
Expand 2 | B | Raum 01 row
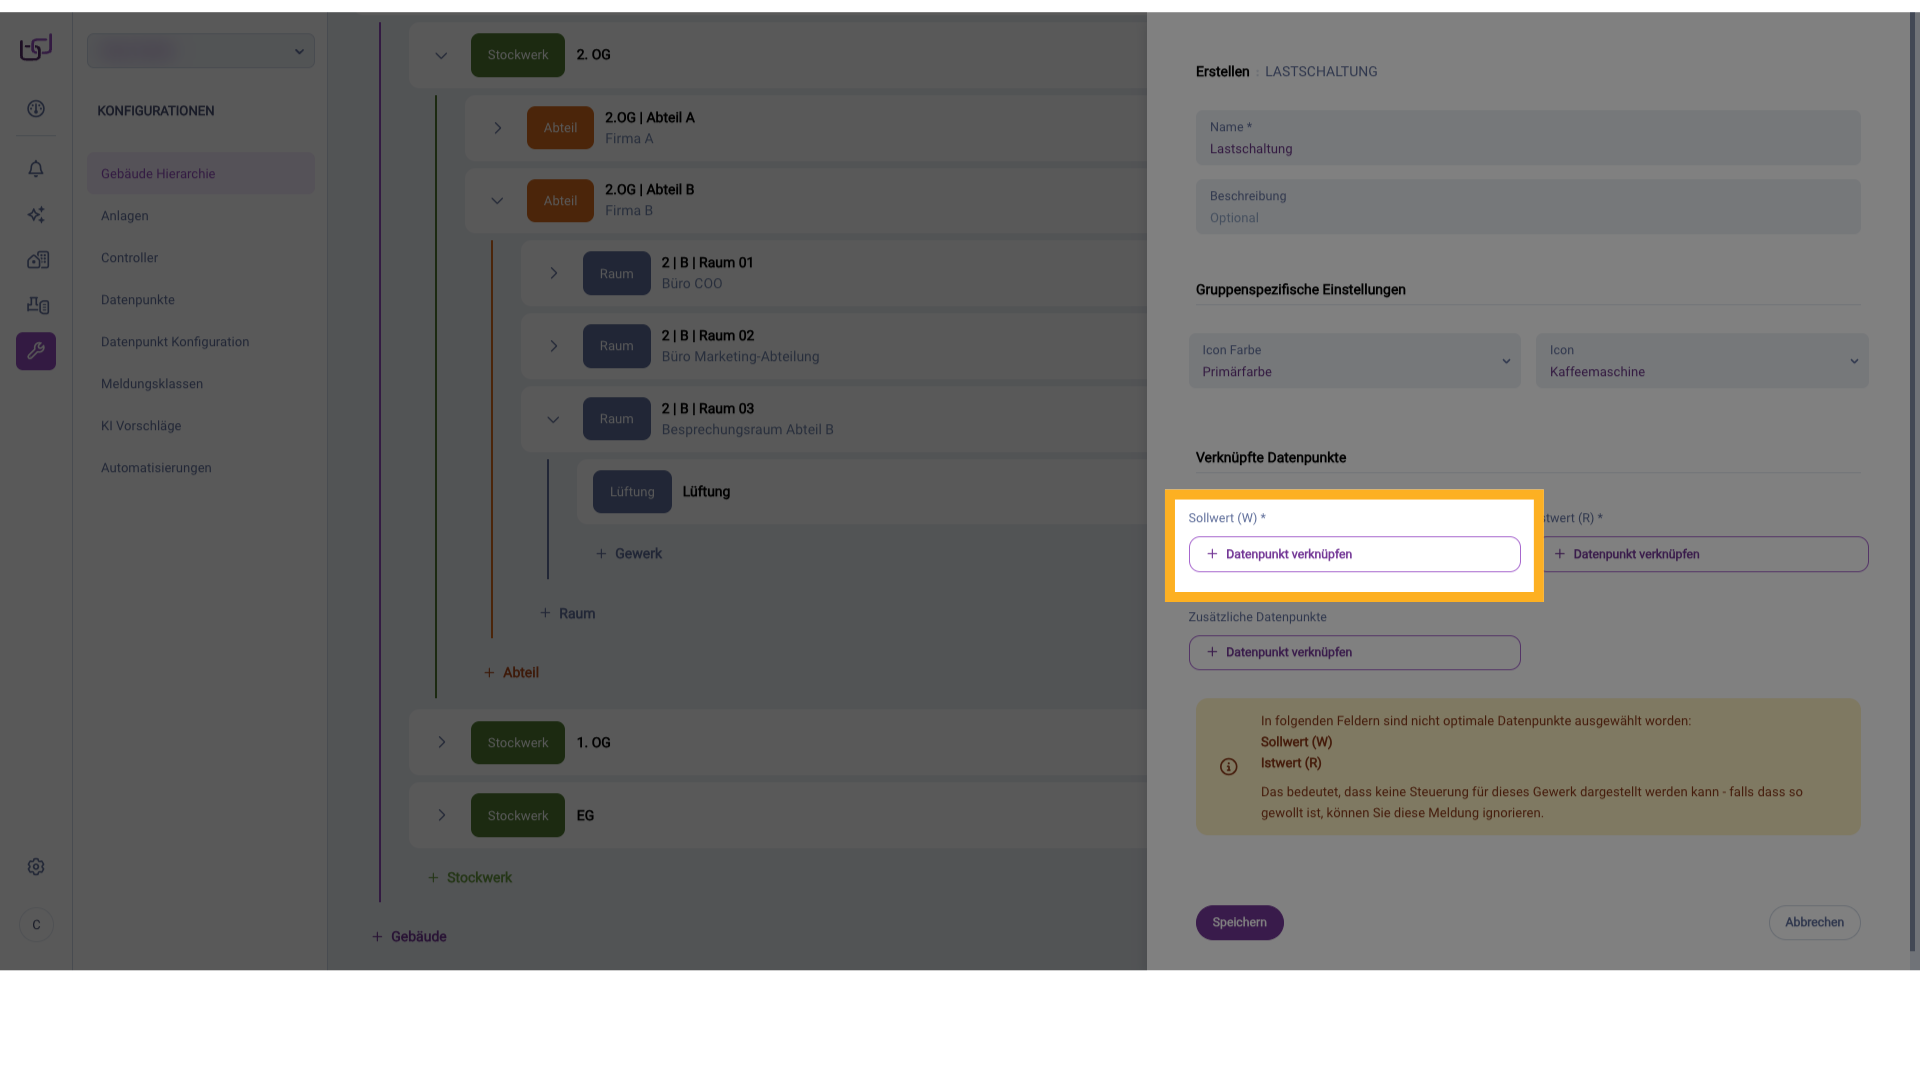click(553, 273)
